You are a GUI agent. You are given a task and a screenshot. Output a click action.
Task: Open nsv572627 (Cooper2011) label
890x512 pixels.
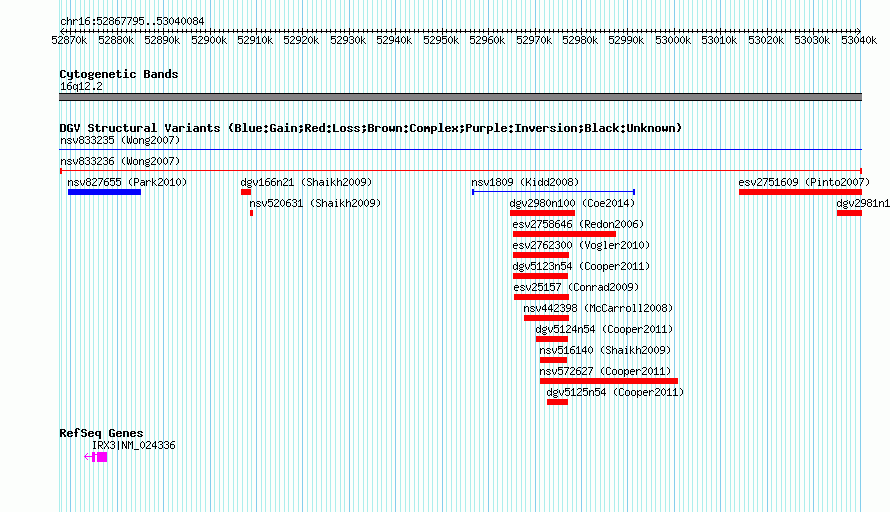point(605,371)
